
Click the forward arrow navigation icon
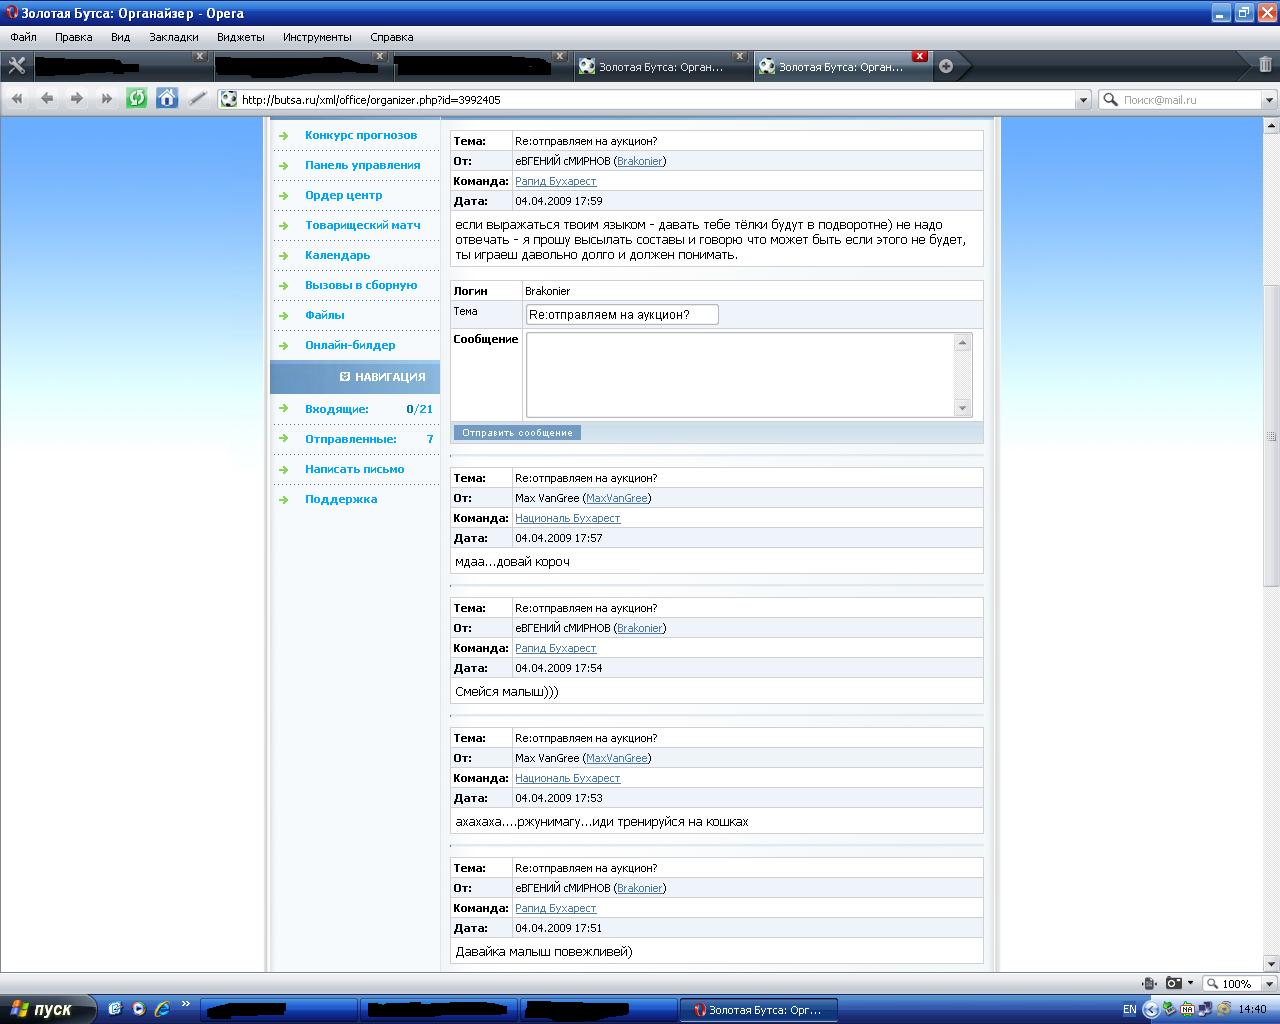(x=77, y=99)
